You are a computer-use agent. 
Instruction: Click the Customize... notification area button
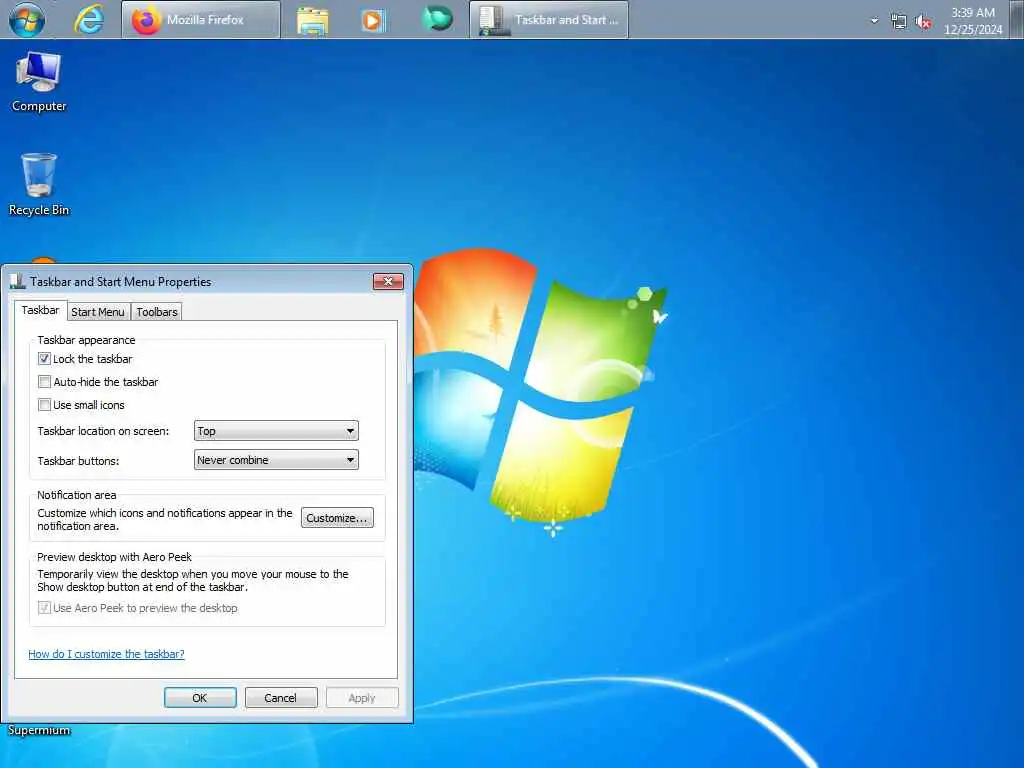pyautogui.click(x=338, y=518)
